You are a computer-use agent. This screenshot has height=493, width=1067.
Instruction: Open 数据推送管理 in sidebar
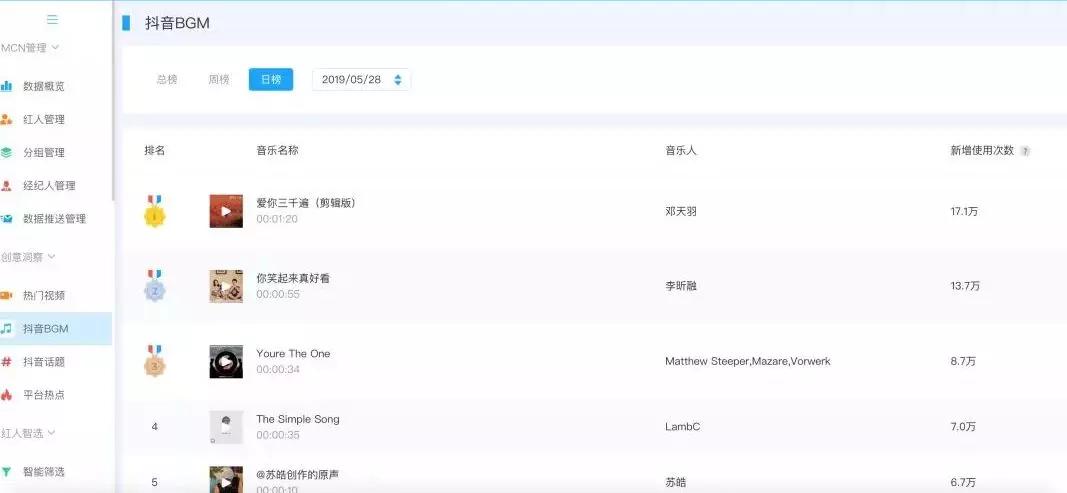(x=54, y=219)
